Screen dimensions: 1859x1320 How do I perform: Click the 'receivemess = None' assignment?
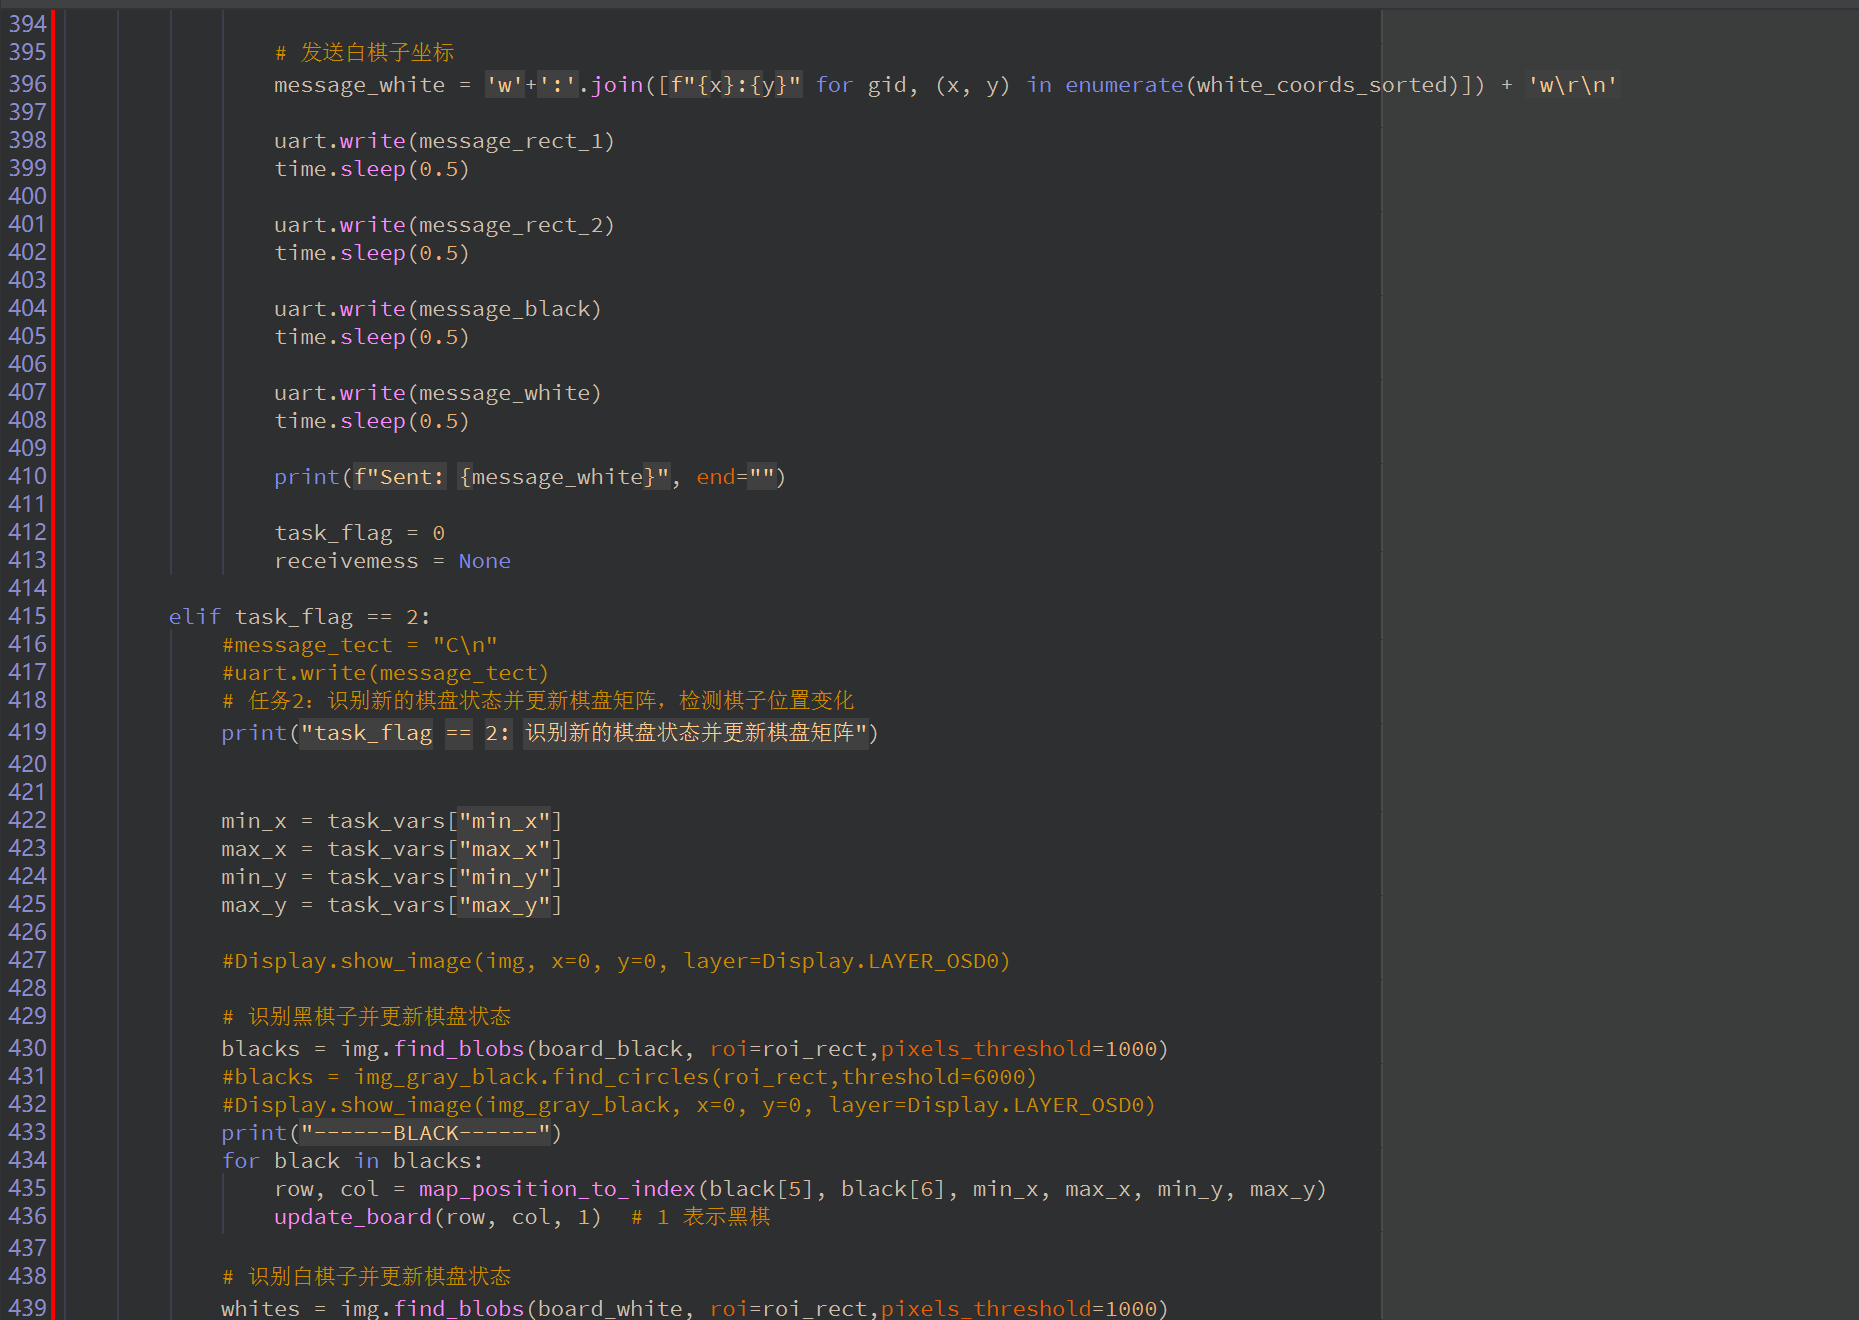coord(392,561)
